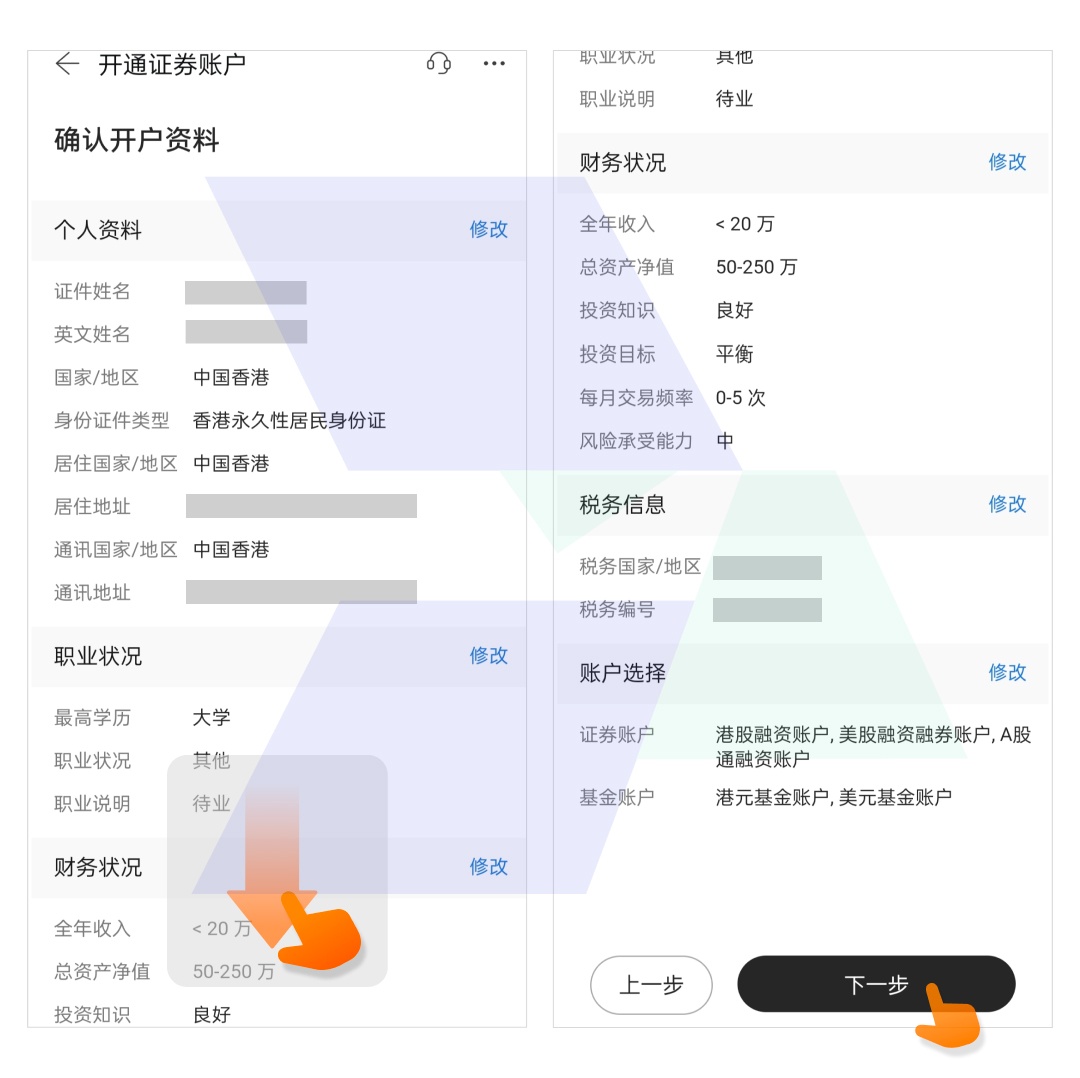The width and height of the screenshot is (1080, 1078).
Task: Tap the 下一步 button
Action: point(876,984)
